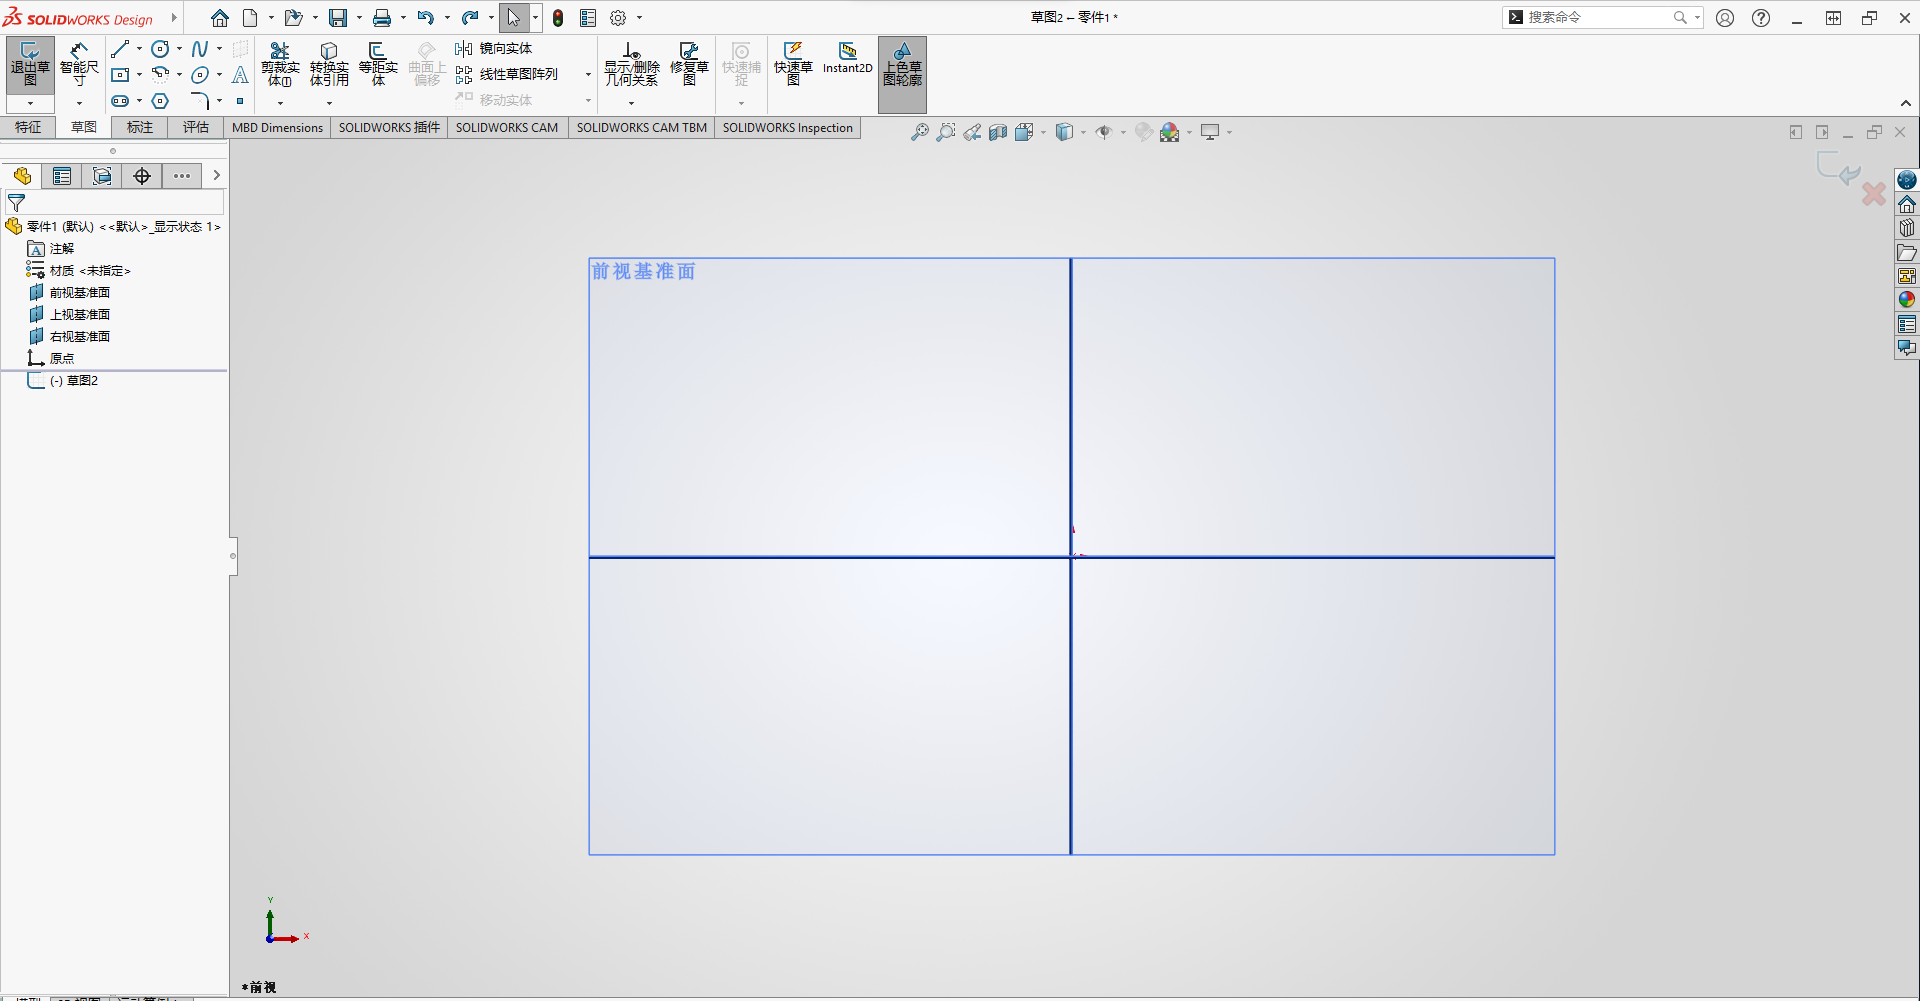The image size is (1920, 1001).
Task: Click Previous View icon in view toolbar
Action: [972, 132]
